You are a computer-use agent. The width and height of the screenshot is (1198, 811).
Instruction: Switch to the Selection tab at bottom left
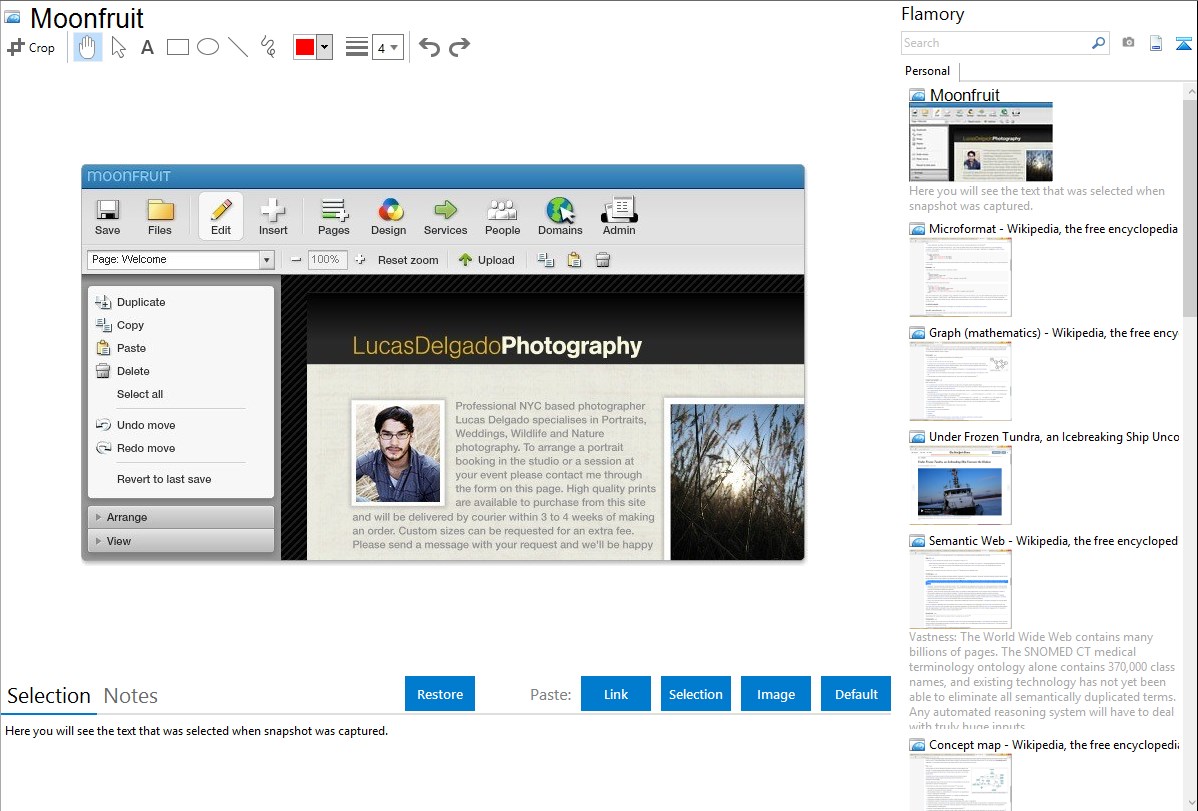point(49,696)
